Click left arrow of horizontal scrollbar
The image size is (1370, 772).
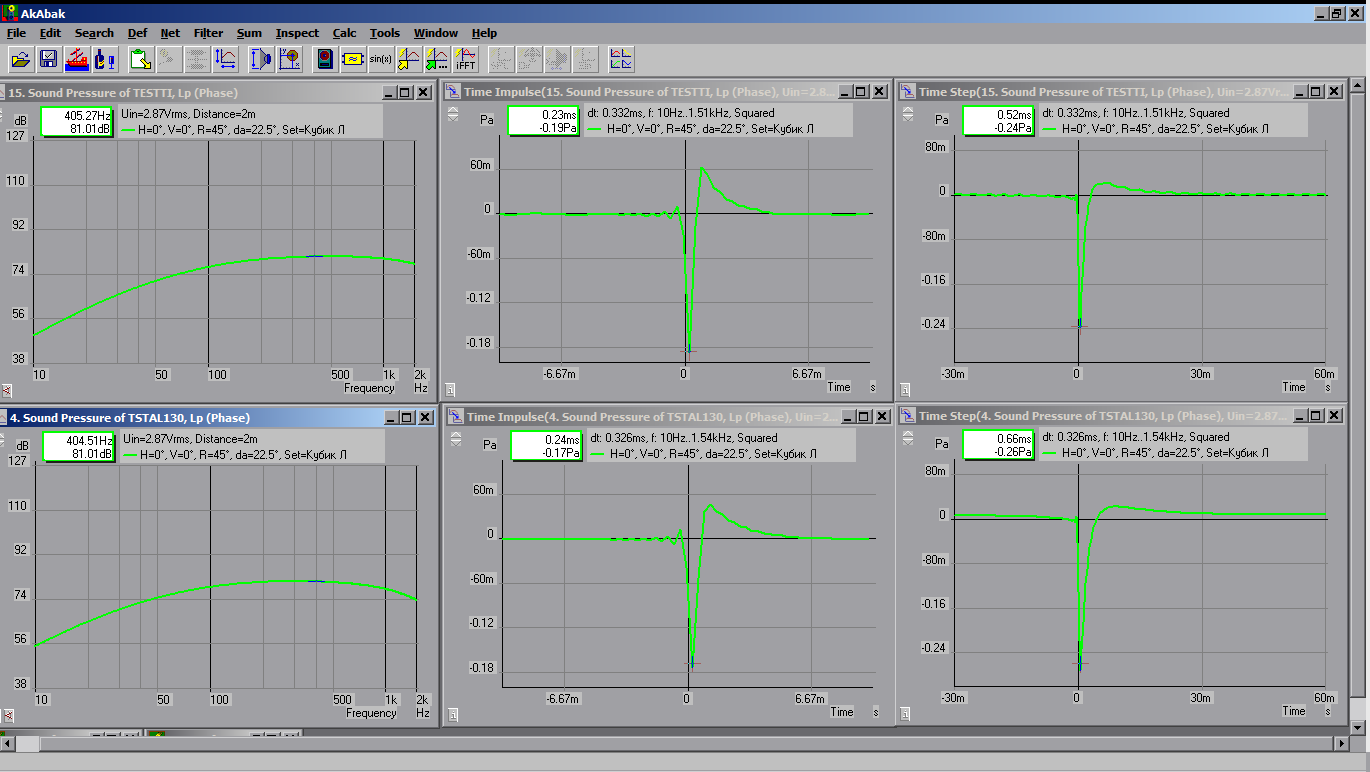tap(8, 745)
